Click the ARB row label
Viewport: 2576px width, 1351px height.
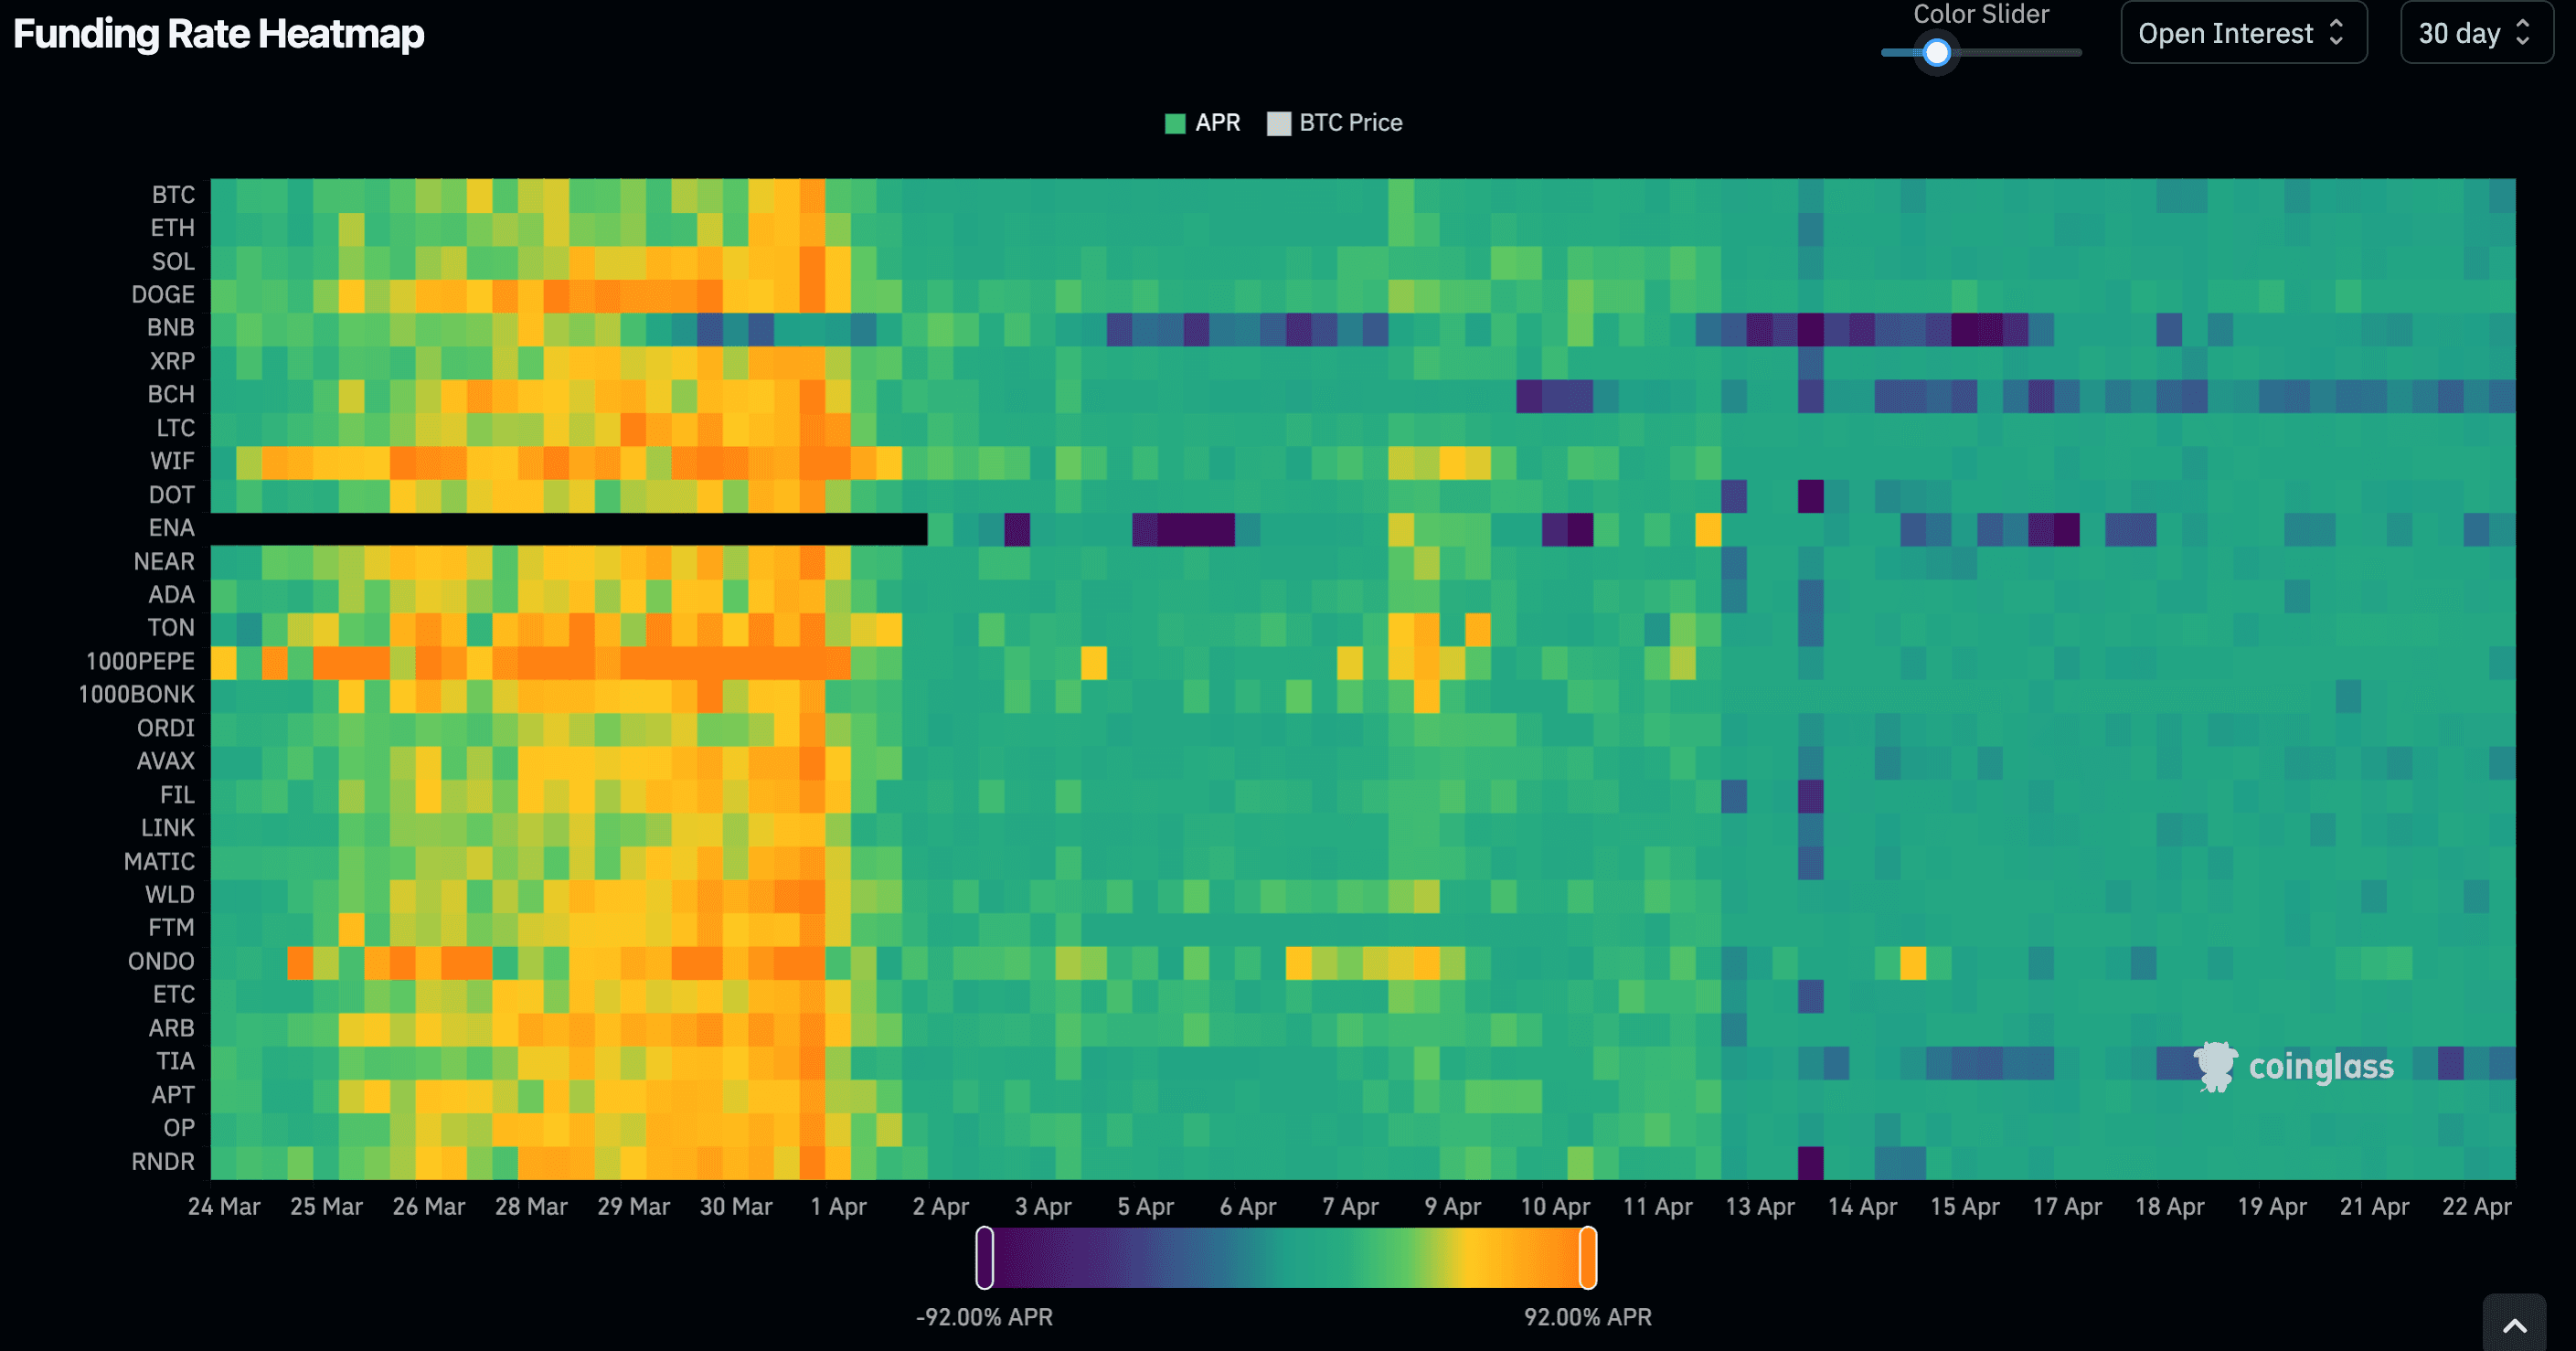[x=171, y=1028]
